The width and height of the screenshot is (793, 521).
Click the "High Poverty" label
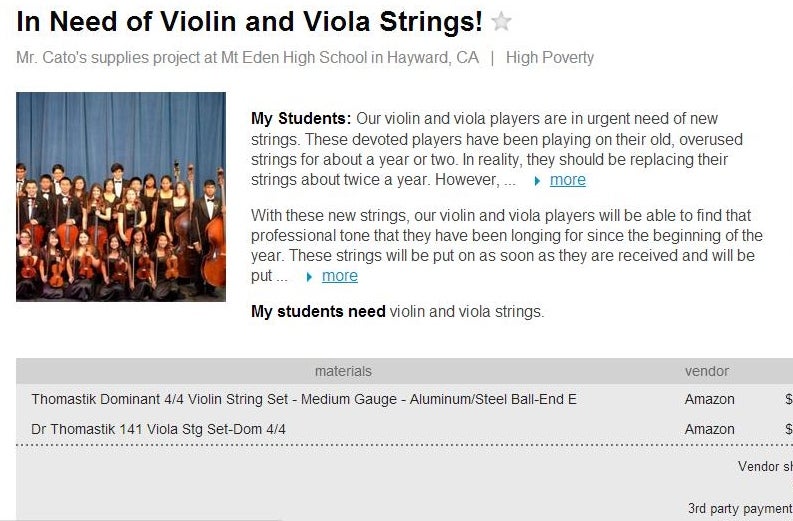(549, 58)
